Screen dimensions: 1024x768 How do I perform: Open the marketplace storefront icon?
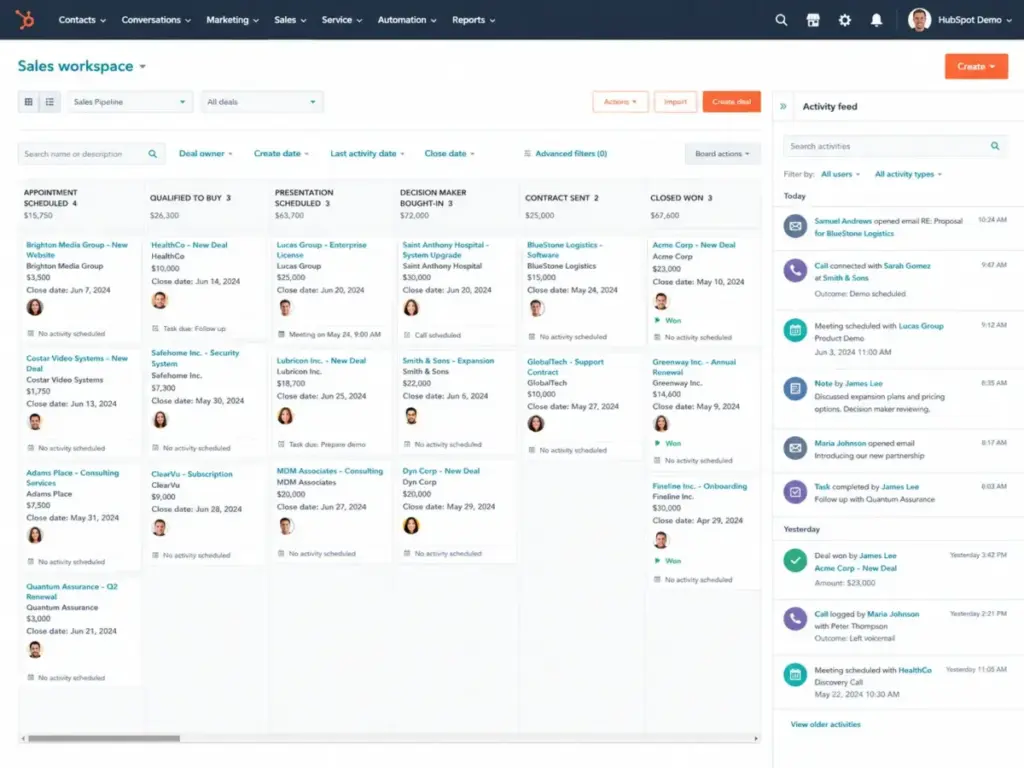coord(813,20)
